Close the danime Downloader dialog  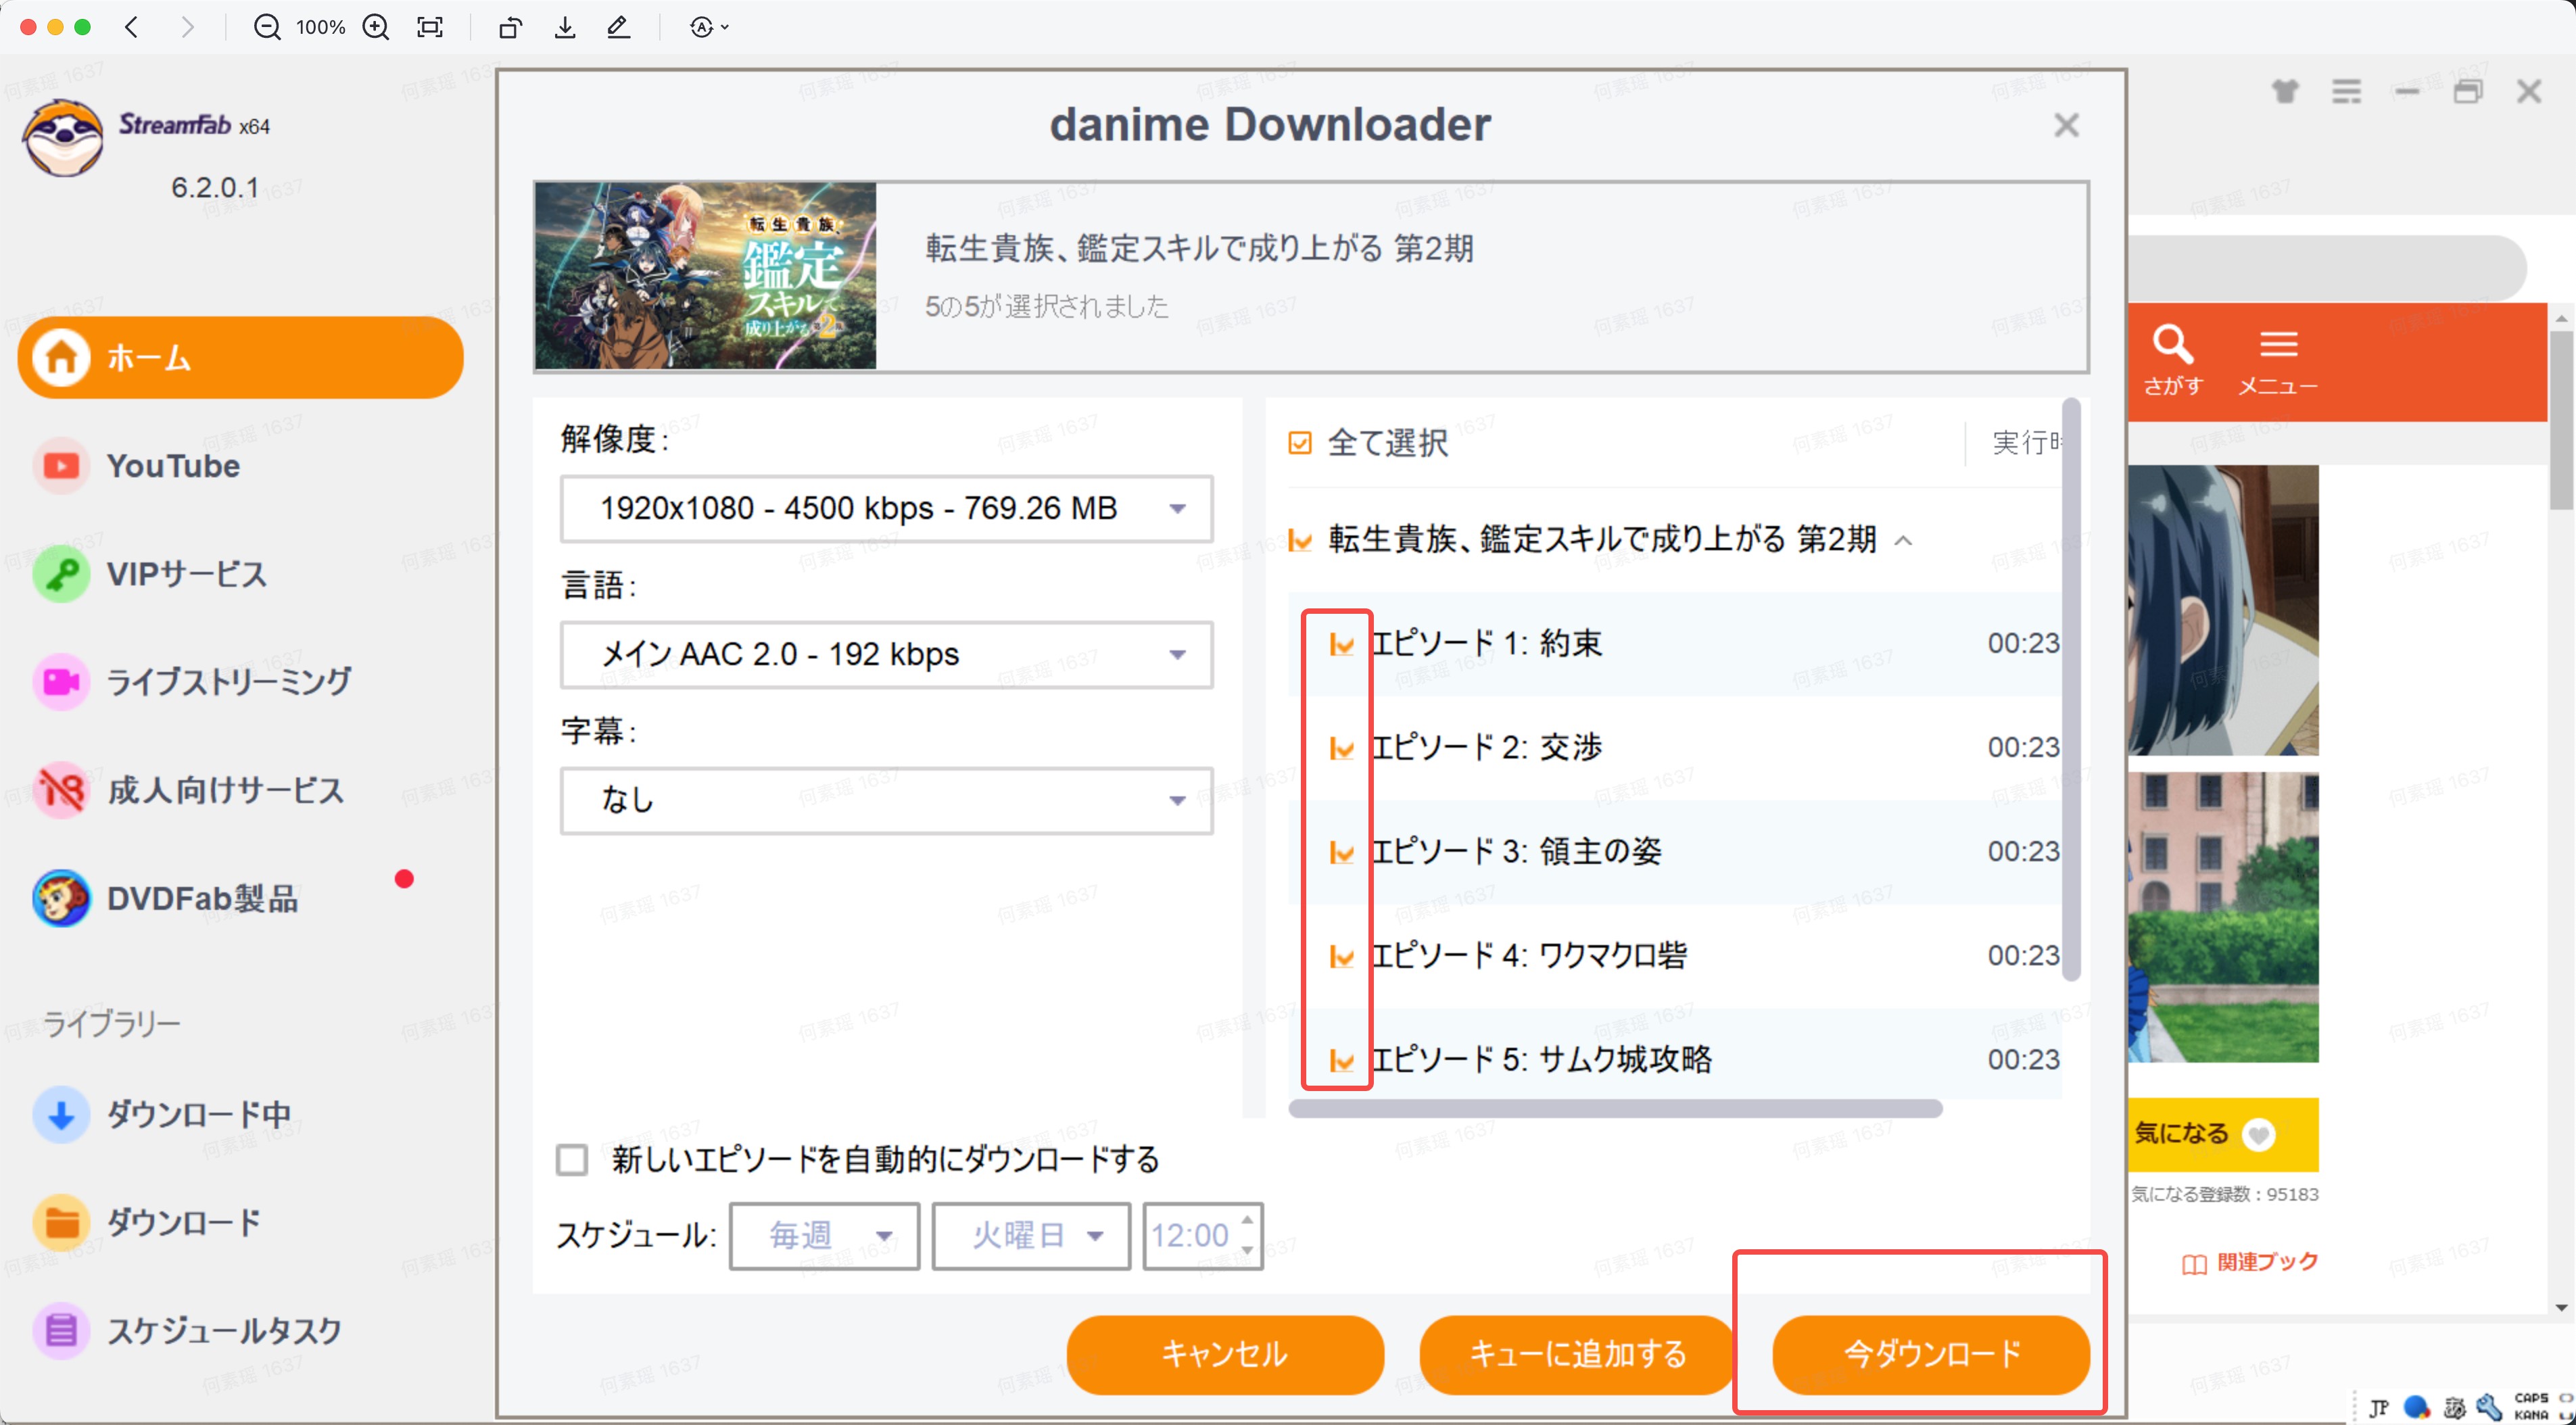coord(2066,125)
